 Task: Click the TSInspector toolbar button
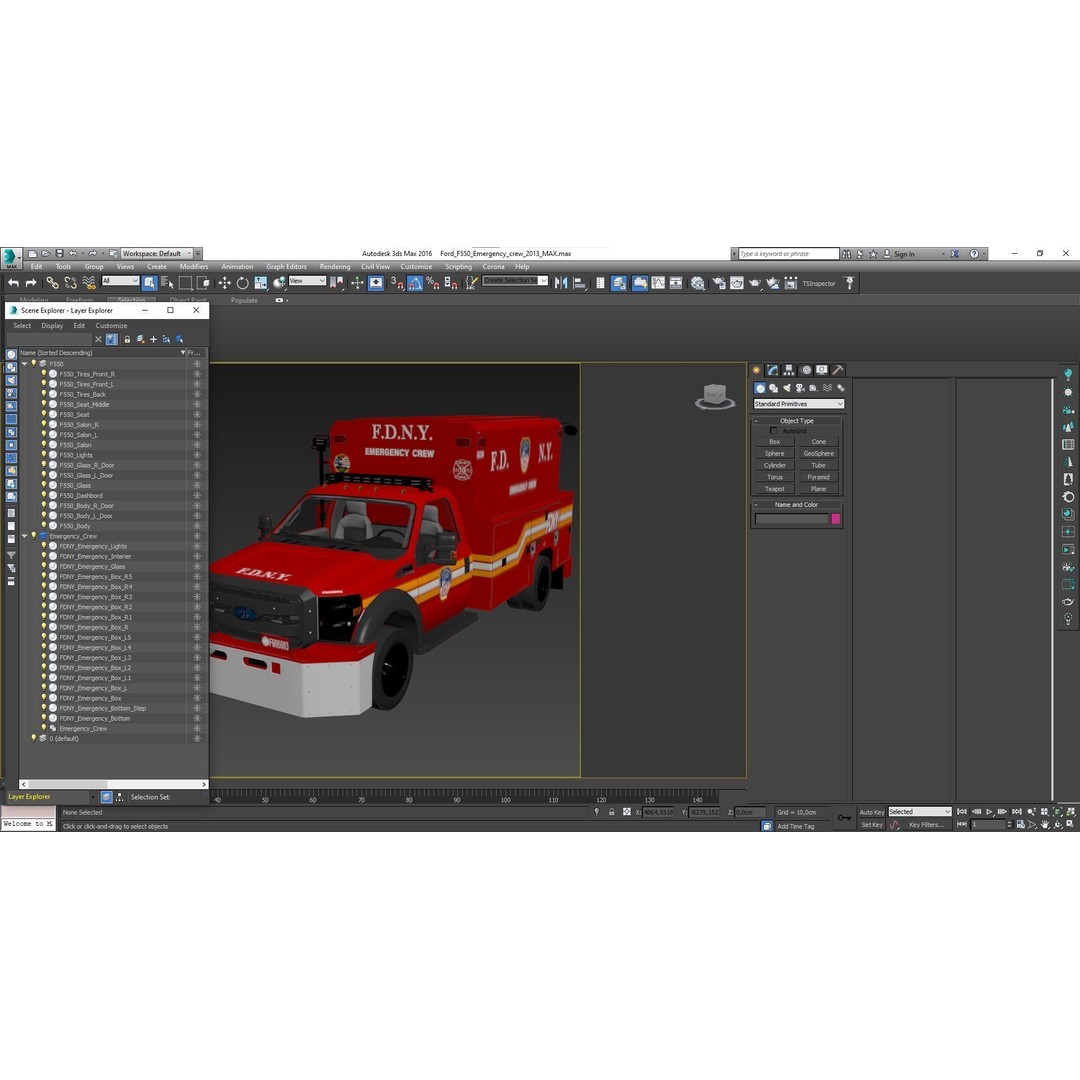818,284
